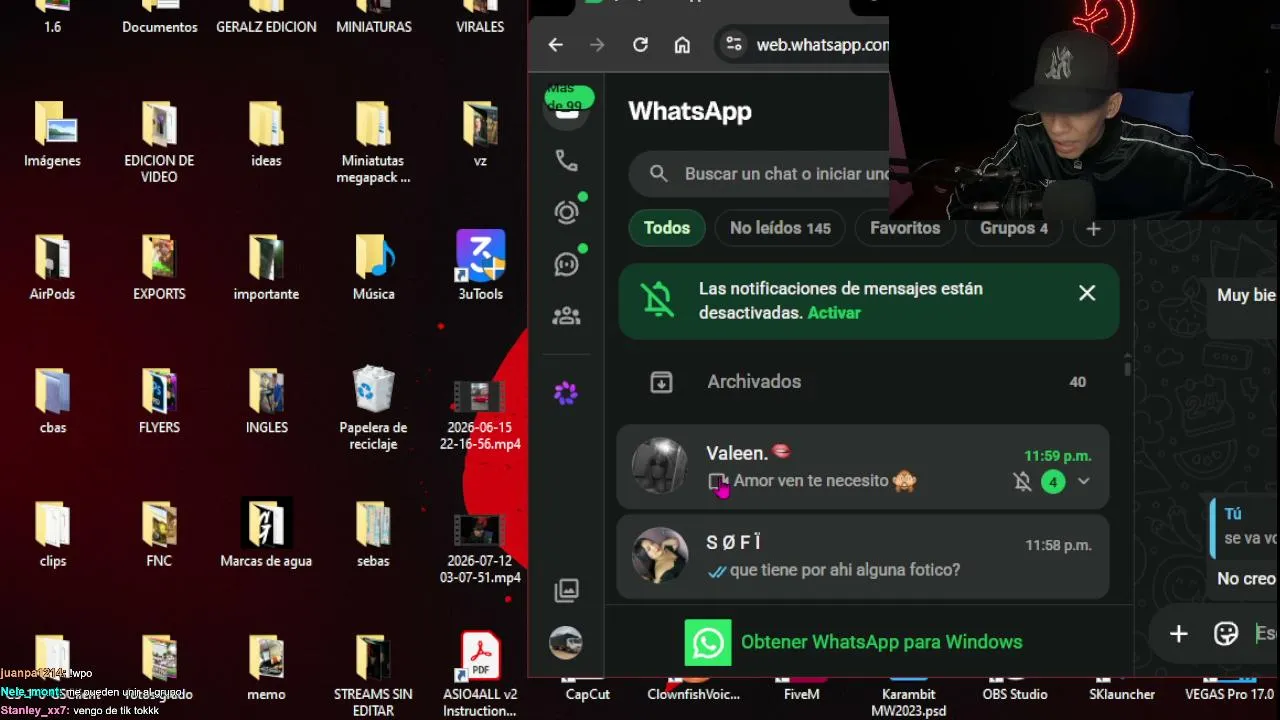This screenshot has height=720, width=1280.
Task: Open the emoji and sticker picker
Action: click(1226, 634)
